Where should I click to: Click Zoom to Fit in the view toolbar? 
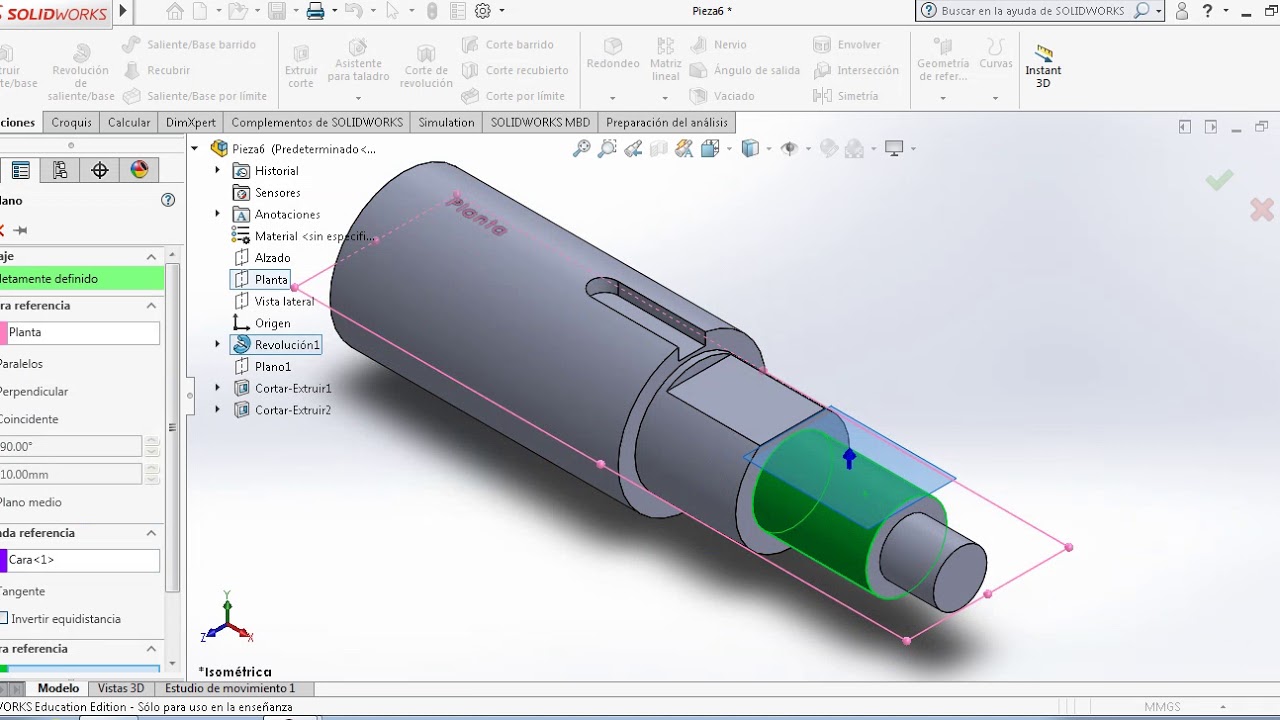pos(581,149)
